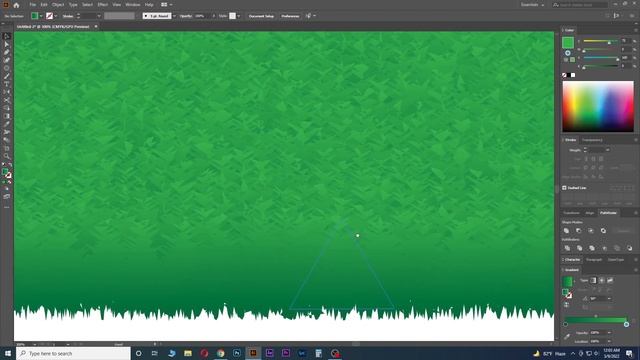Click the Trim pathfinder icon

click(x=580, y=248)
